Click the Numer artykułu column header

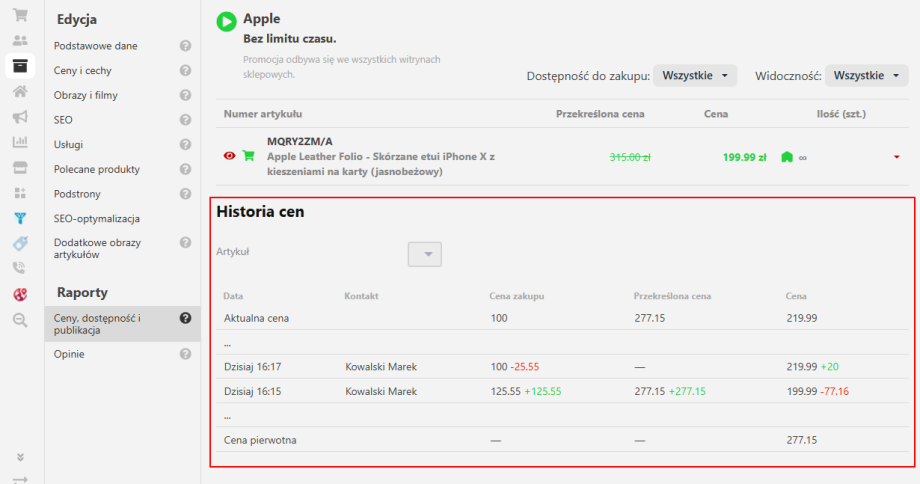click(263, 114)
